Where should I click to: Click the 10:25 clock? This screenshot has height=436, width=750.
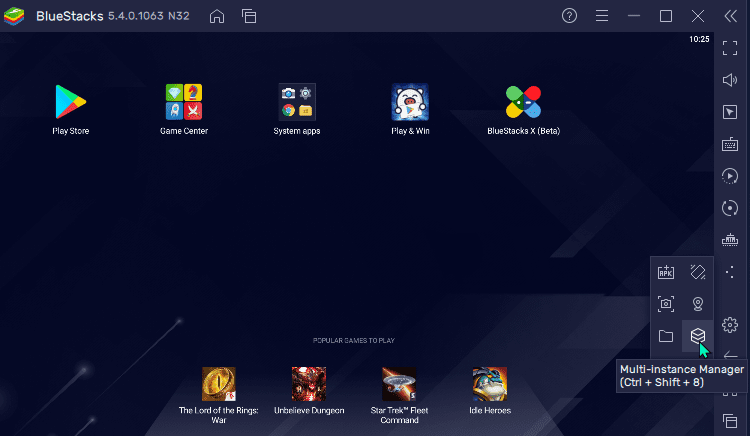click(699, 39)
